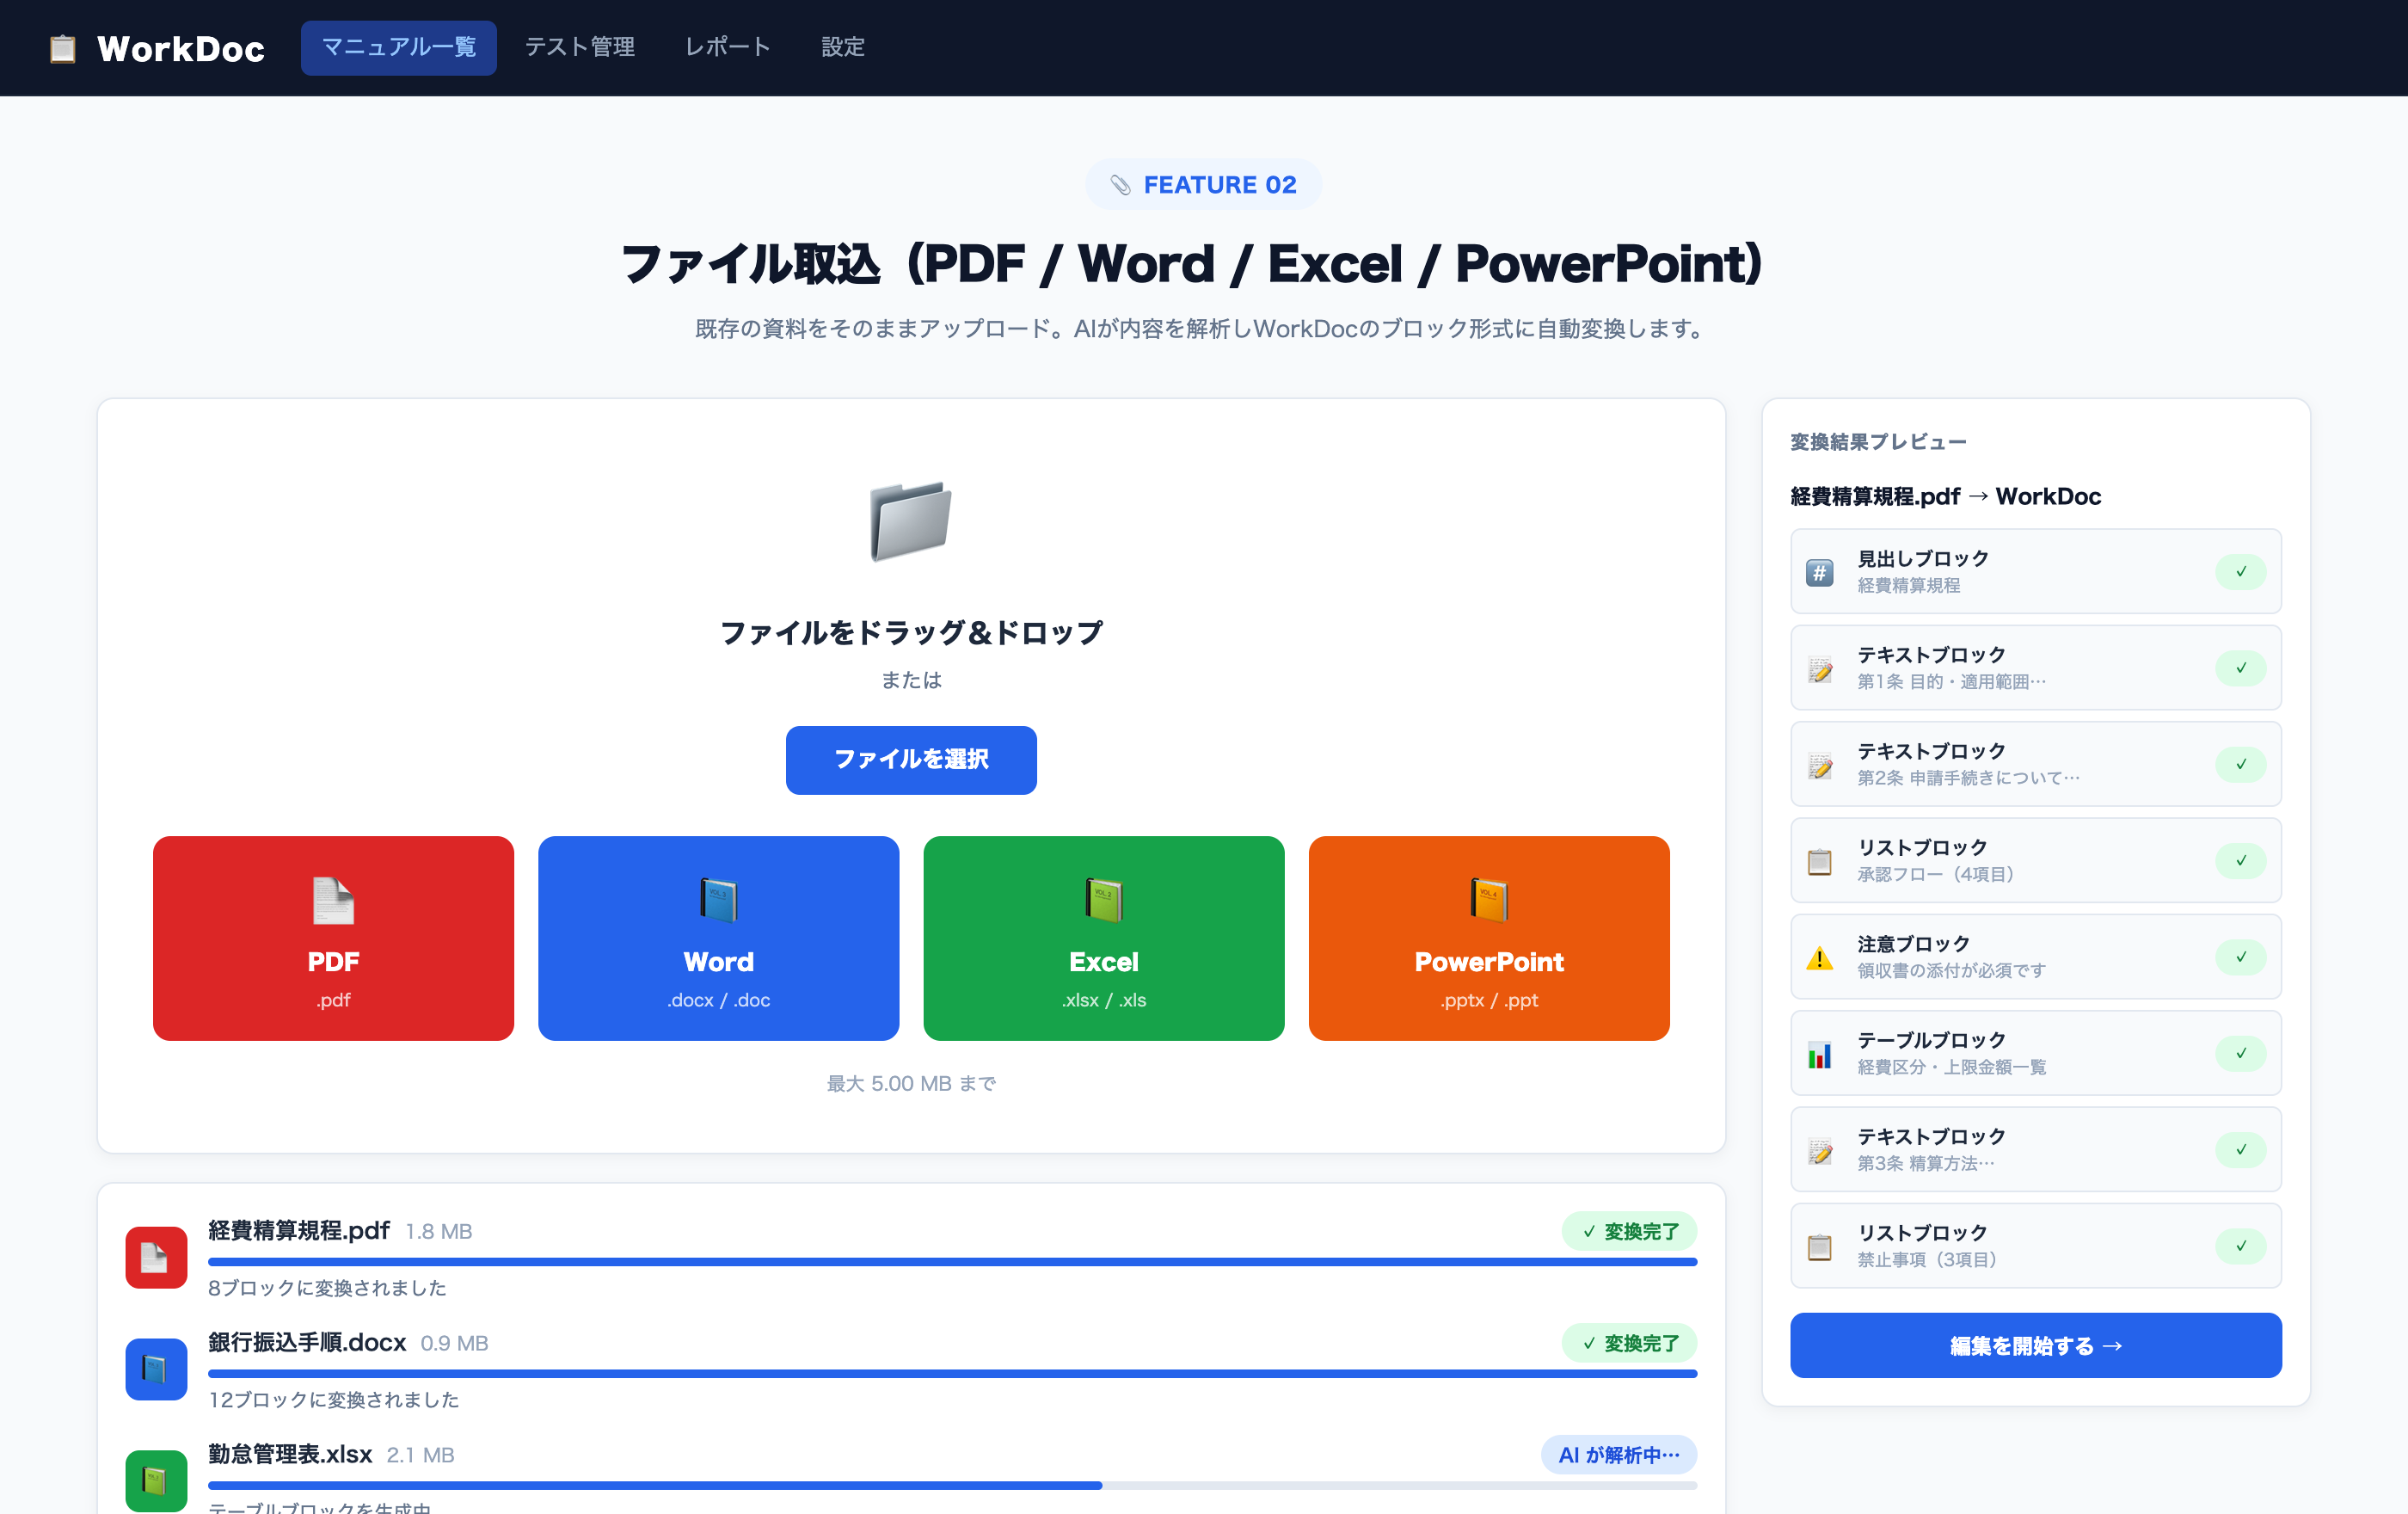Click the 変換完了 badge for 銀行振込手順.docx
Image resolution: width=2408 pixels, height=1514 pixels.
coord(1629,1343)
